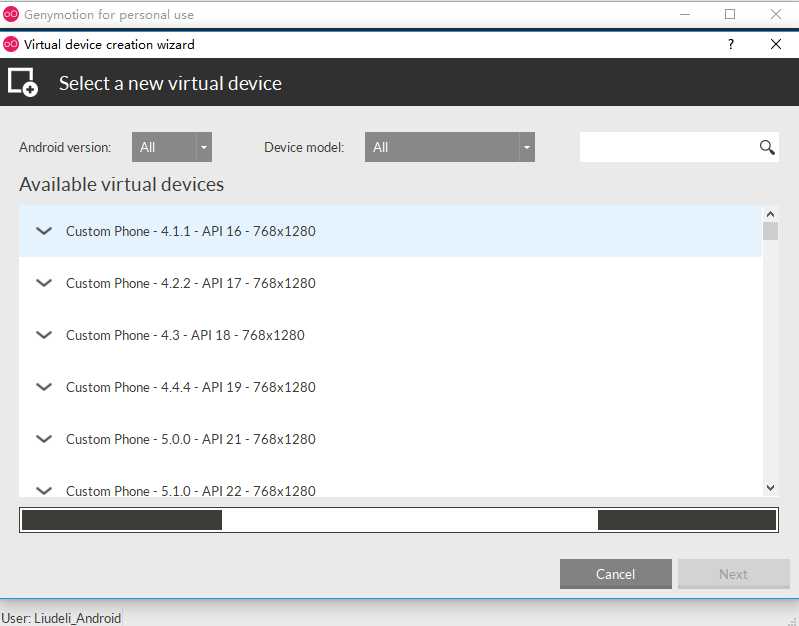Click the device list scrollbar thumb
The width and height of the screenshot is (799, 626).
[x=770, y=231]
